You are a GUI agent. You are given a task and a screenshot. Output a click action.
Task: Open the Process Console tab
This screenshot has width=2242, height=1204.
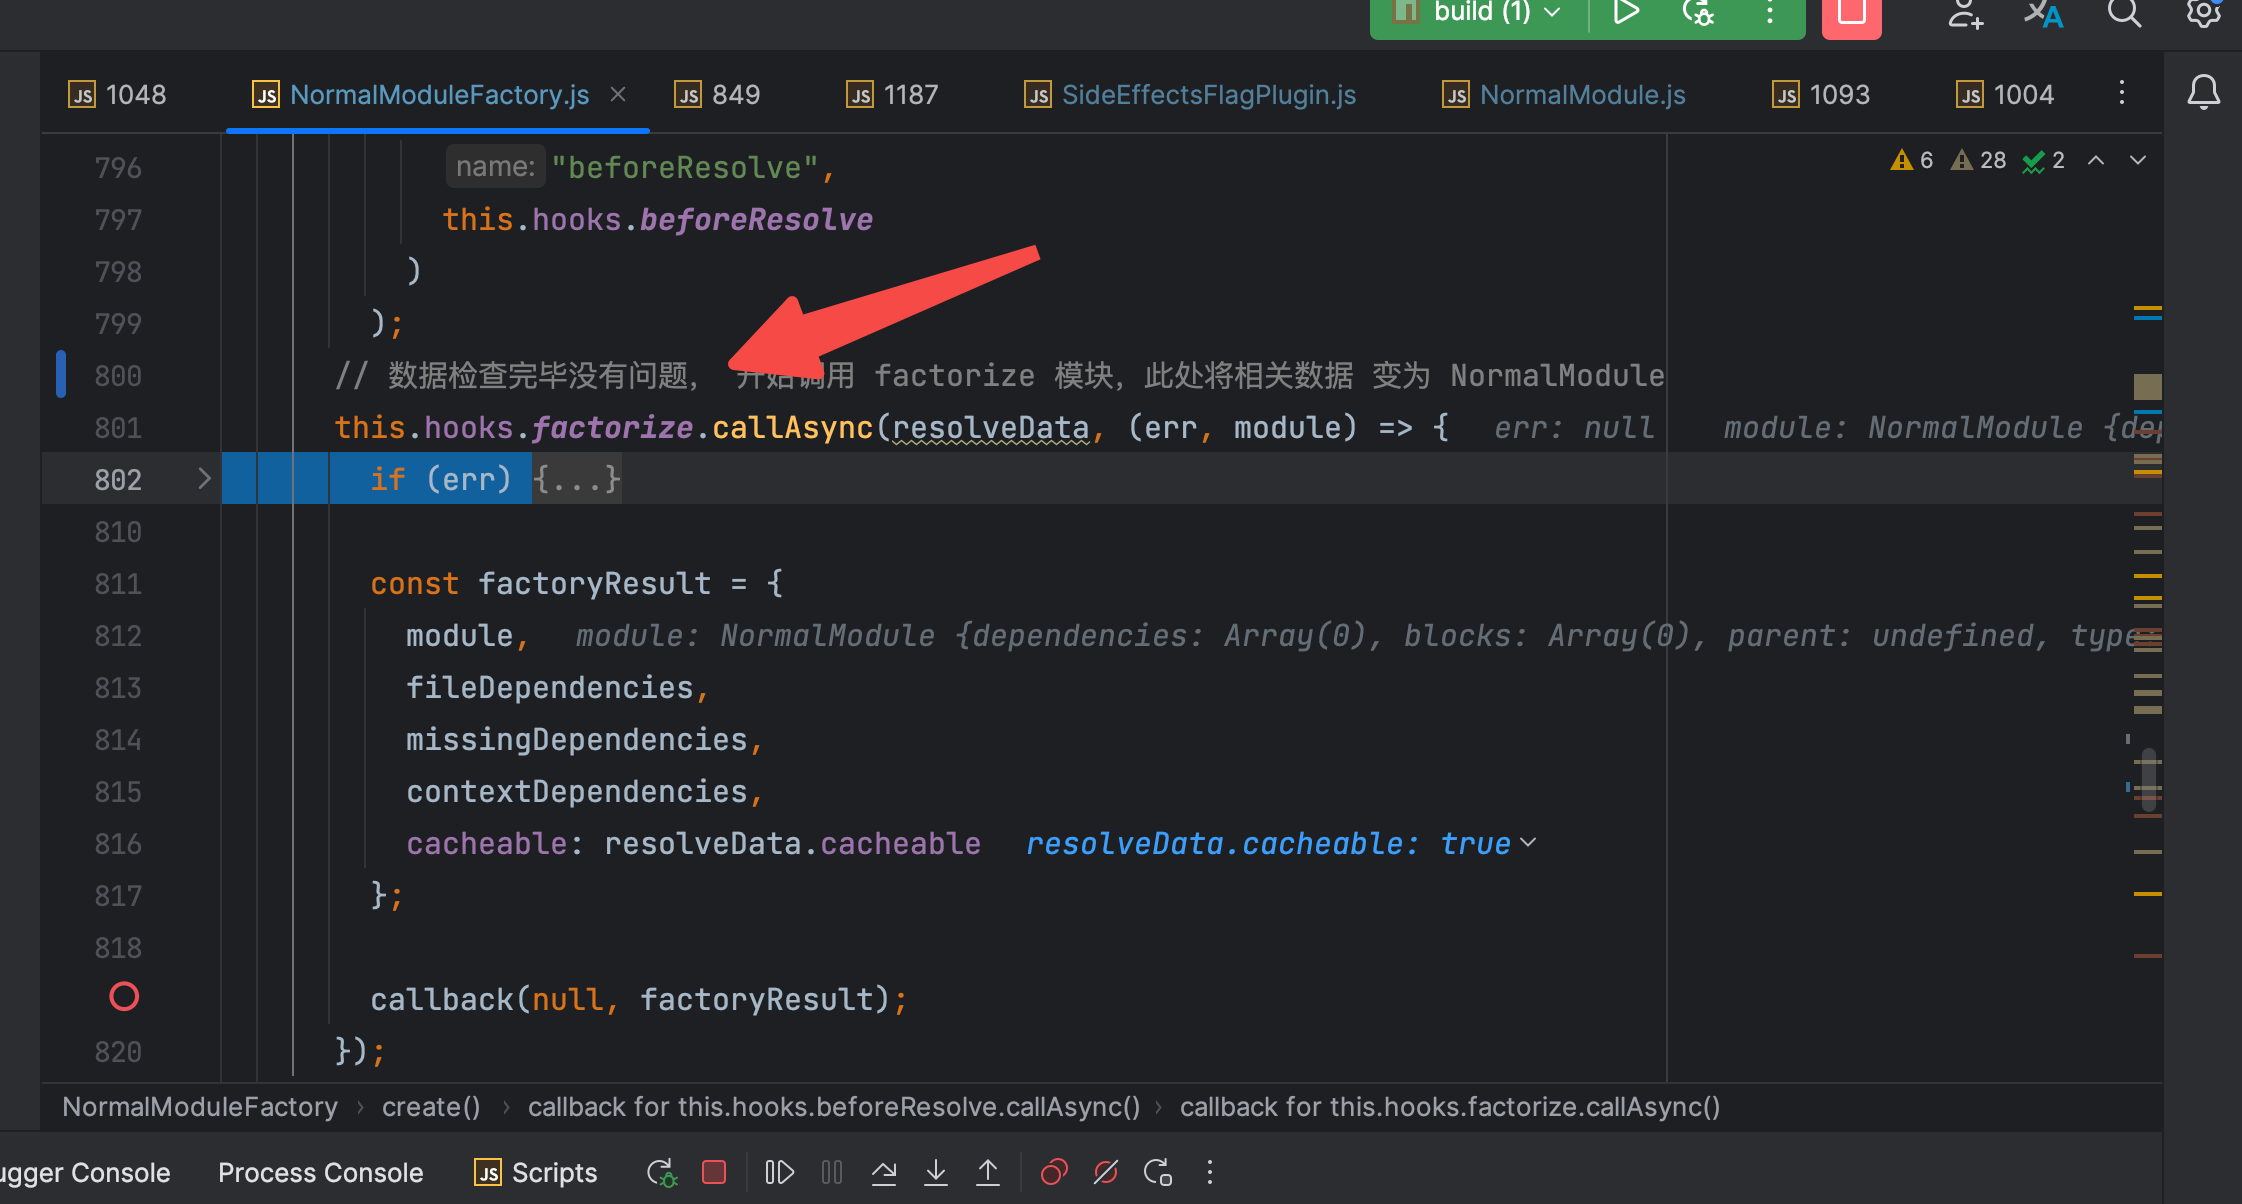(320, 1172)
